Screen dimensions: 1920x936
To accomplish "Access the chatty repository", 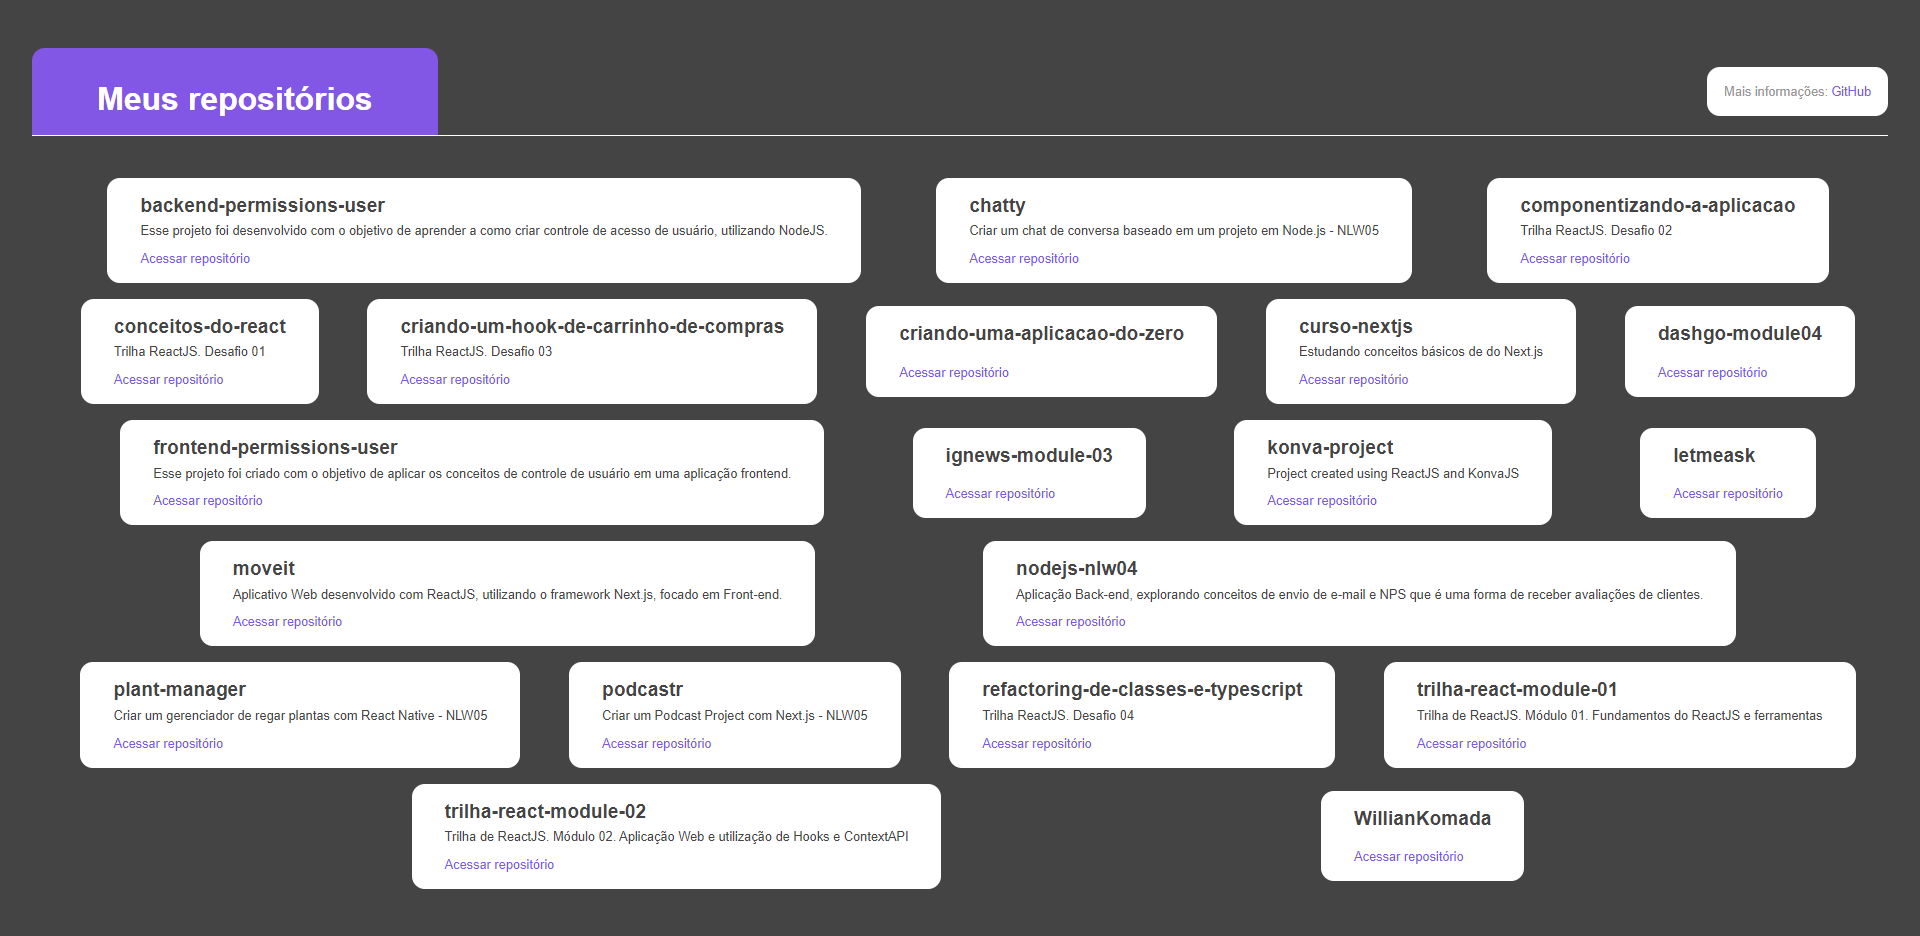I will pyautogui.click(x=1024, y=258).
